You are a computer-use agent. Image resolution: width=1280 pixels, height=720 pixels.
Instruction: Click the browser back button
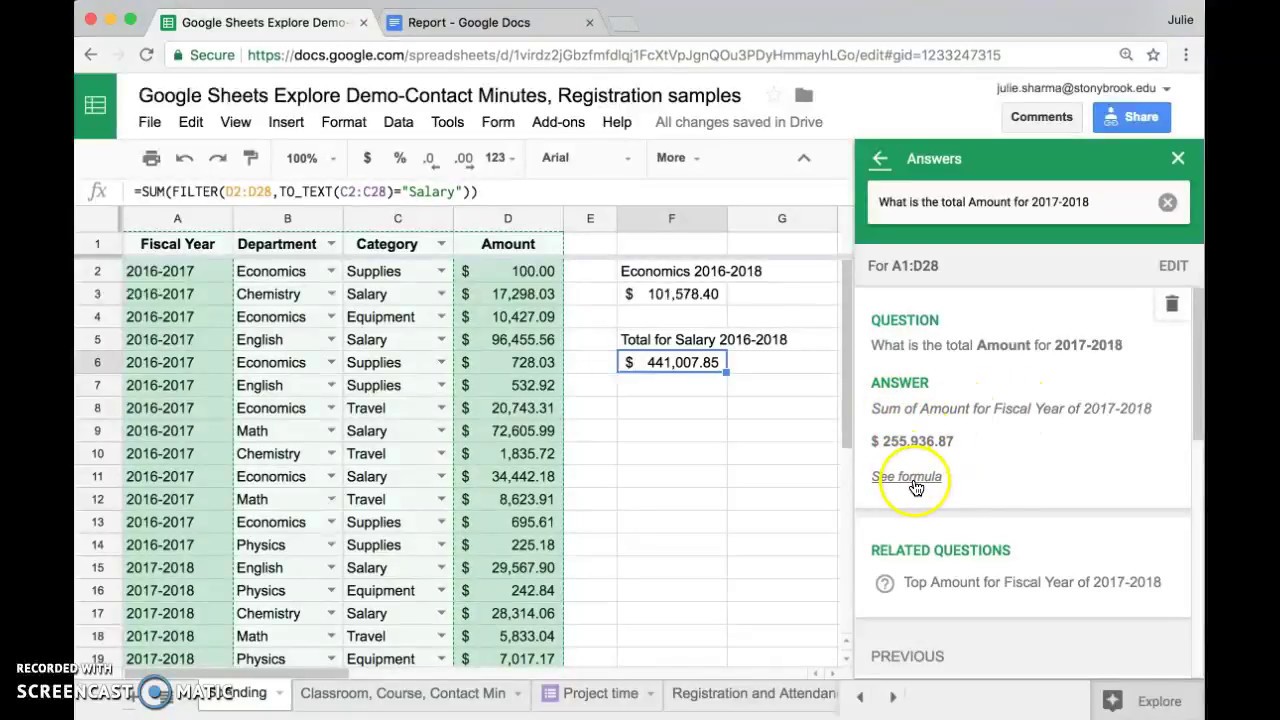(91, 55)
